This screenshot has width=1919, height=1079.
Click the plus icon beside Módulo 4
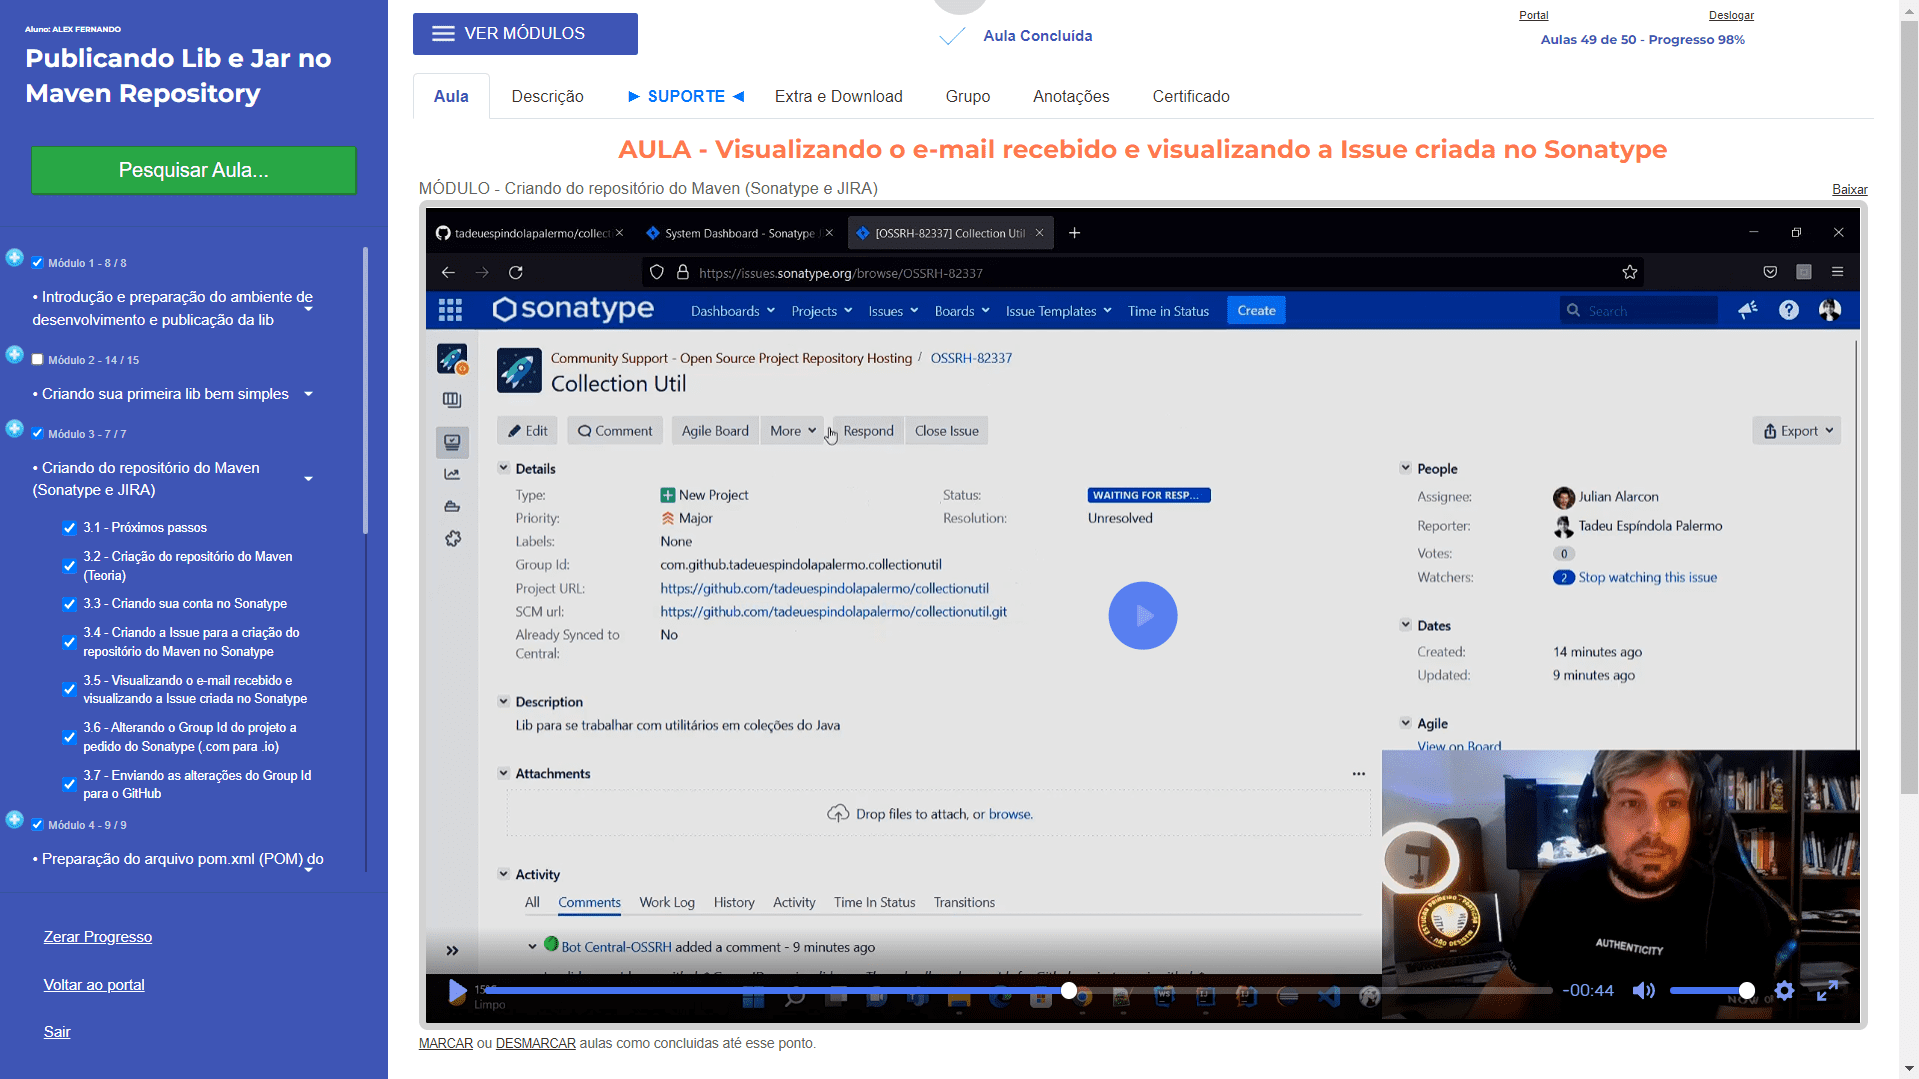click(15, 819)
